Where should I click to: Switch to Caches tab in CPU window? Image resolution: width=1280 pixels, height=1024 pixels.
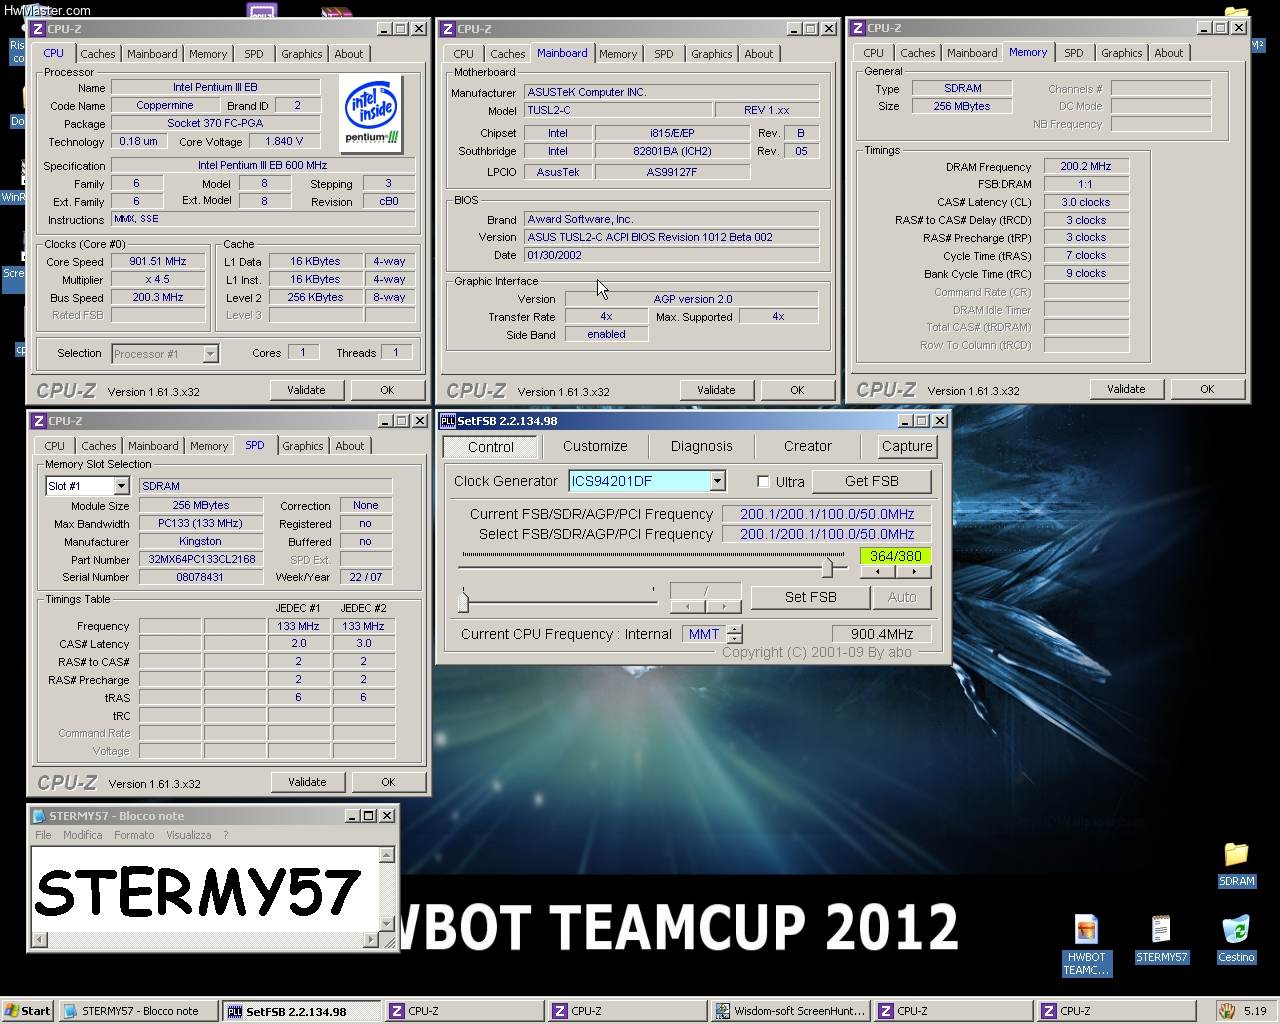[98, 54]
